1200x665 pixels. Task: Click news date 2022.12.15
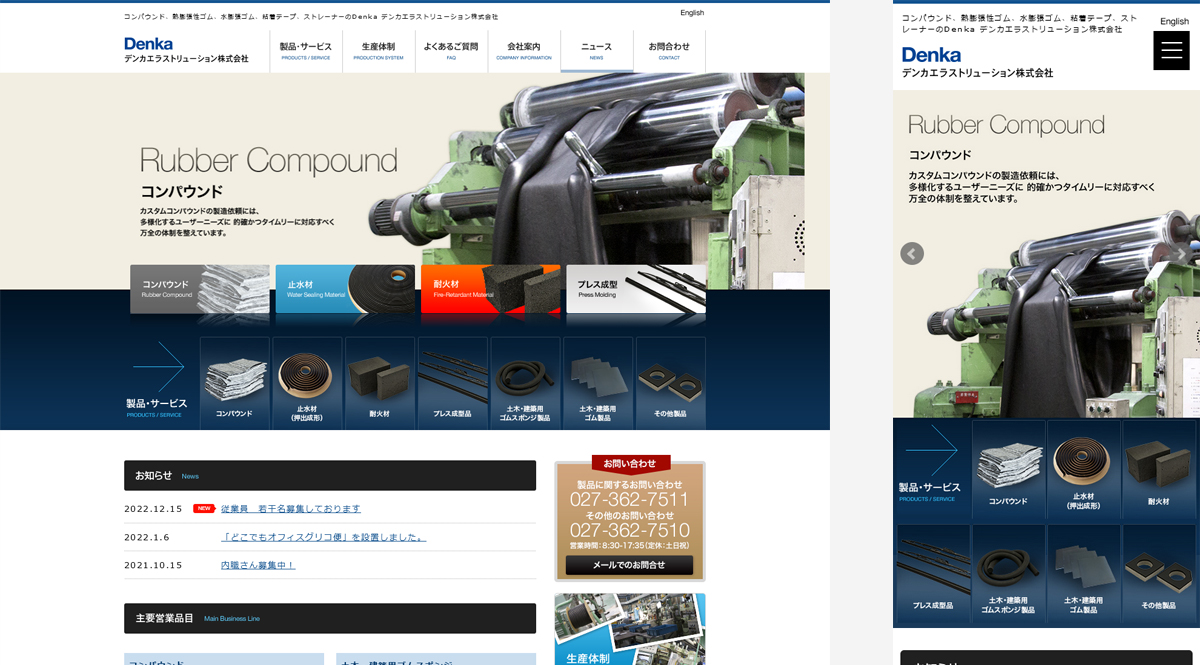click(x=153, y=509)
